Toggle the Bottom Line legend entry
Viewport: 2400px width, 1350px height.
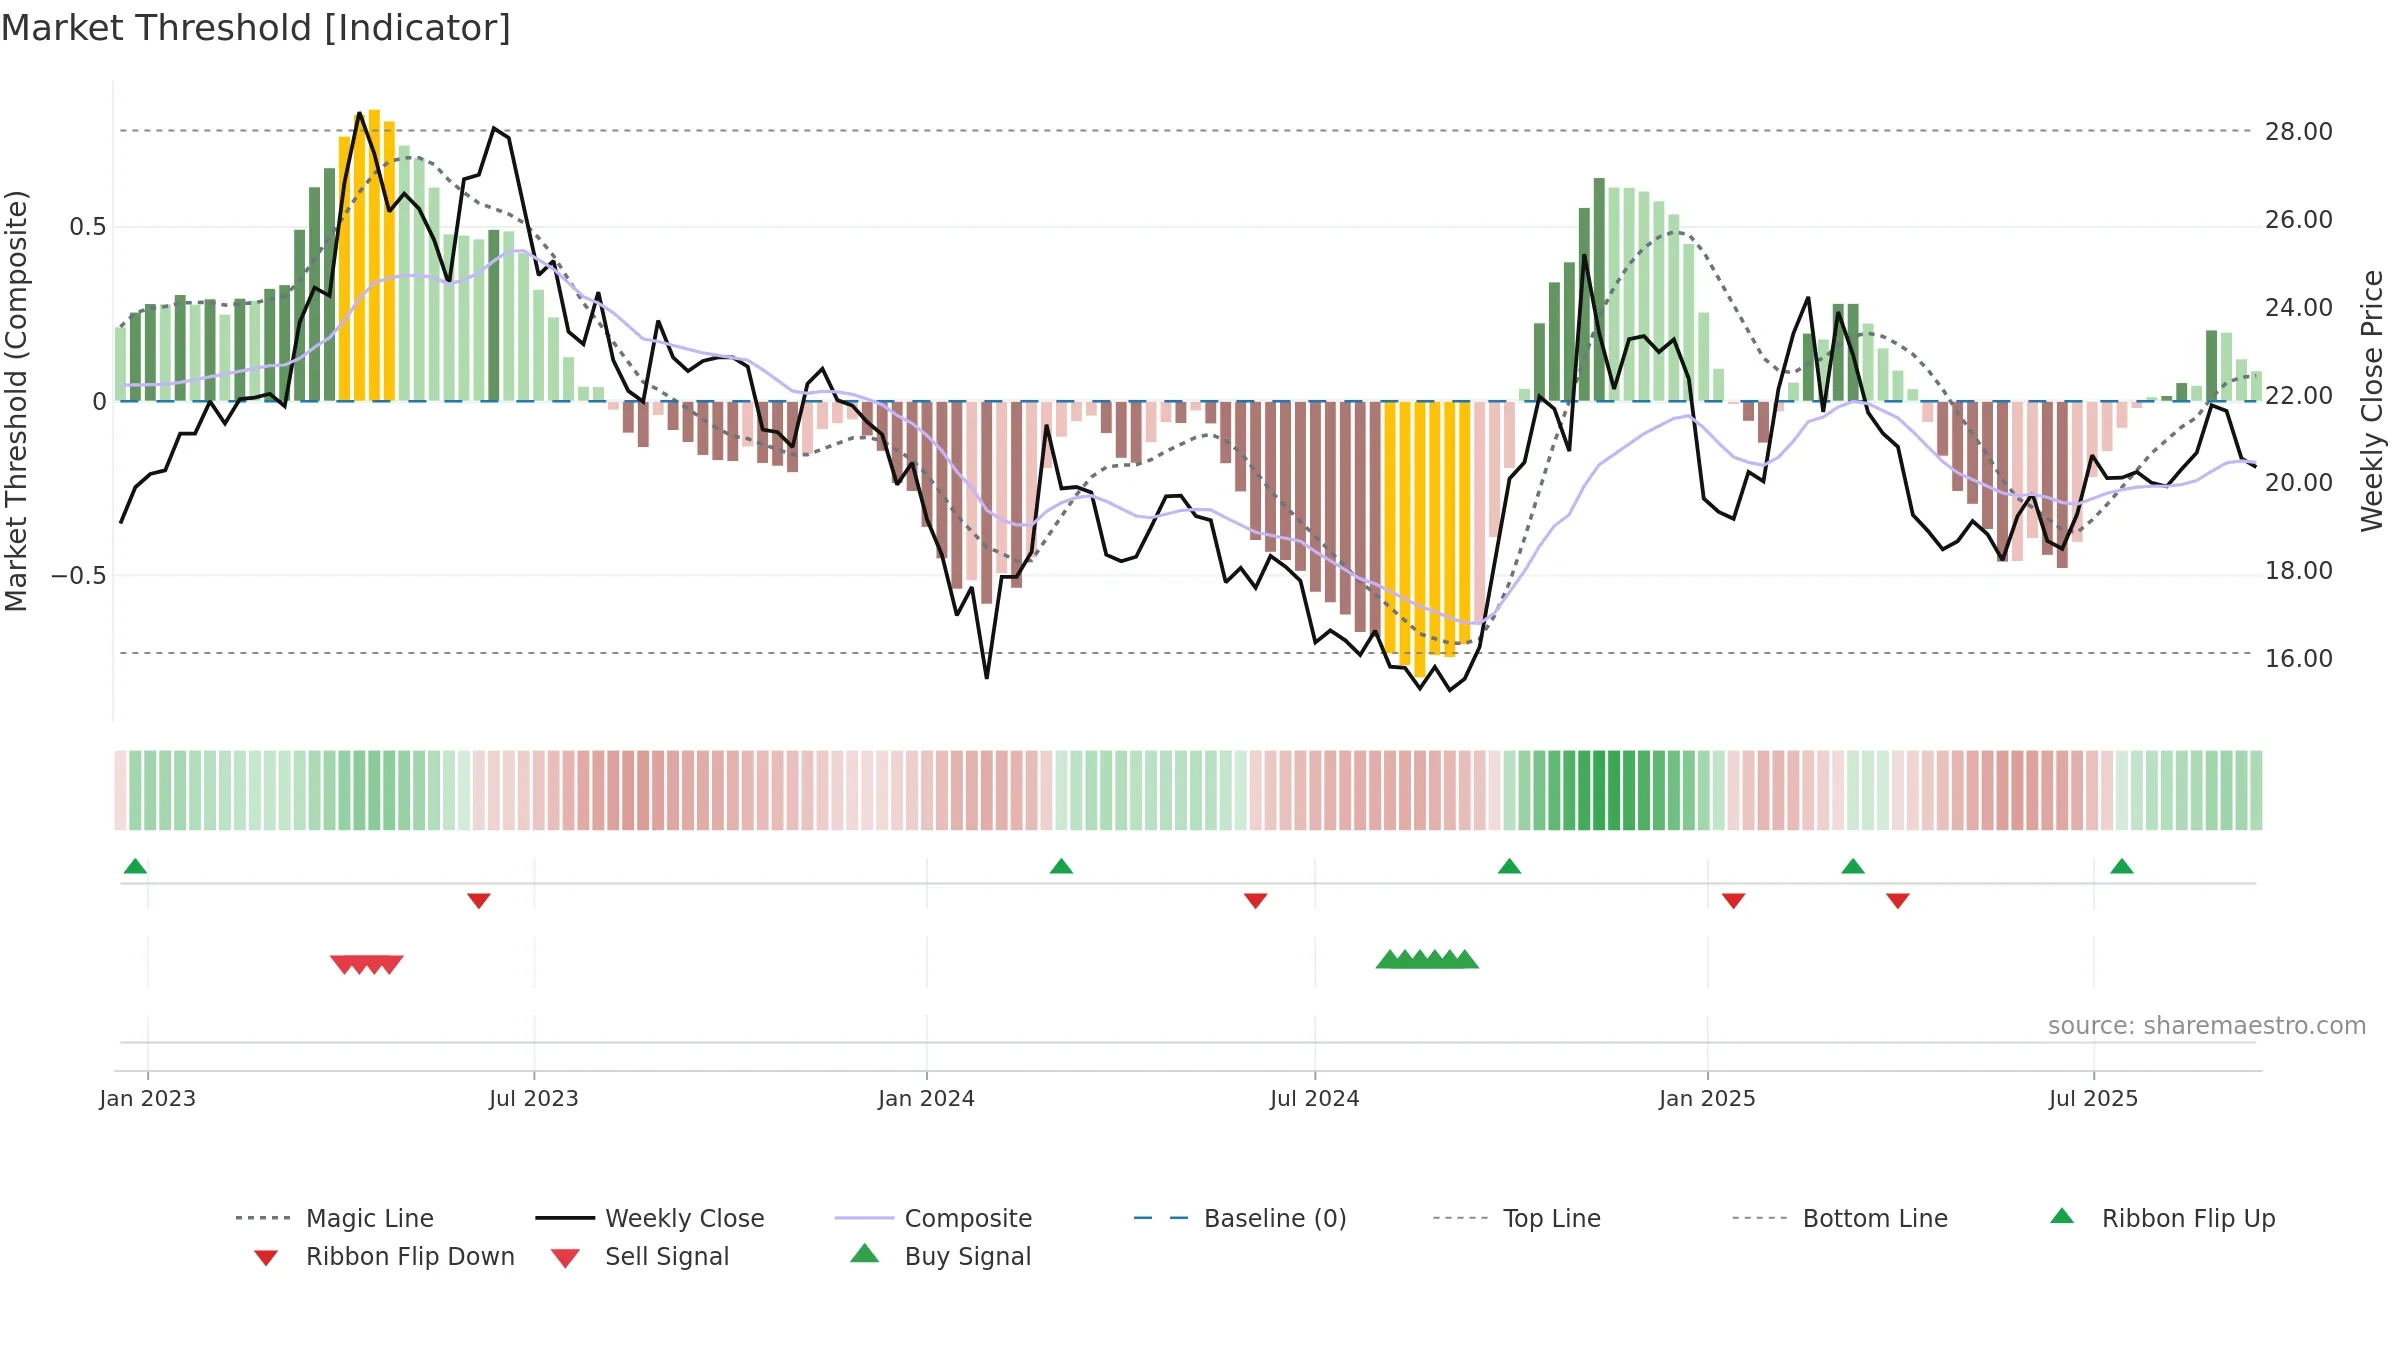tap(1840, 1218)
